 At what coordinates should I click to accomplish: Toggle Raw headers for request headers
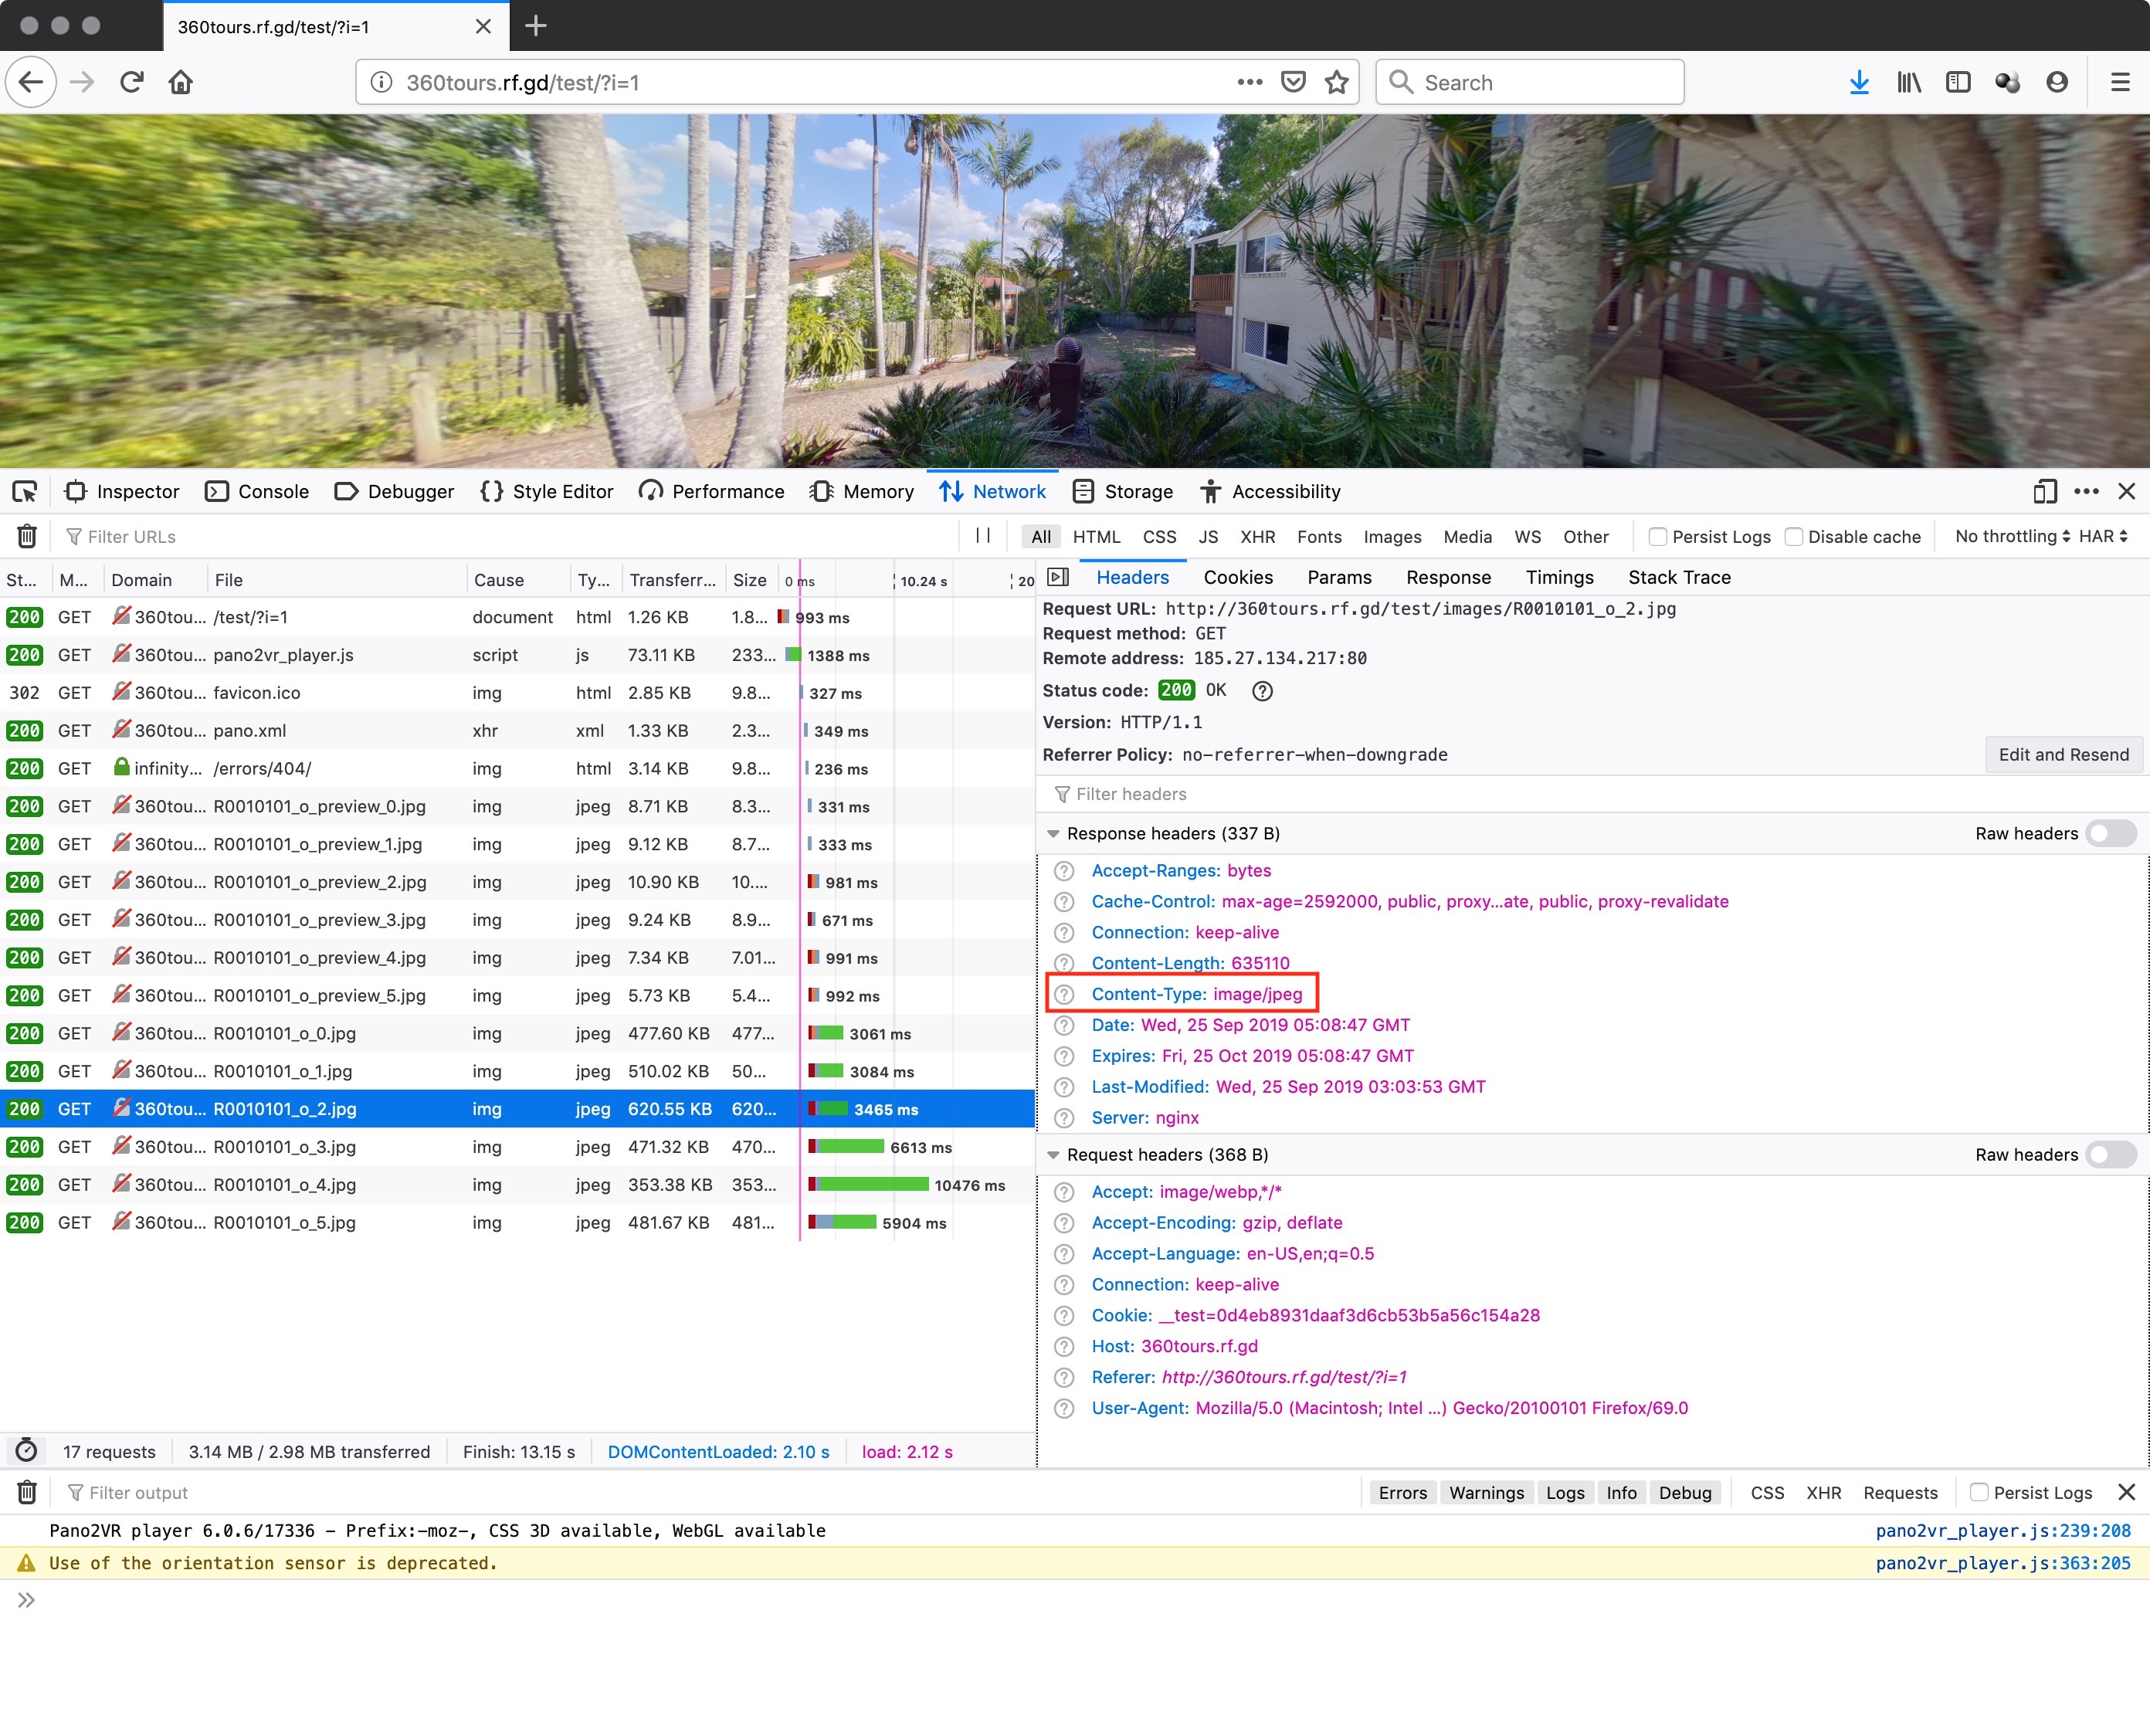pyautogui.click(x=2111, y=1154)
